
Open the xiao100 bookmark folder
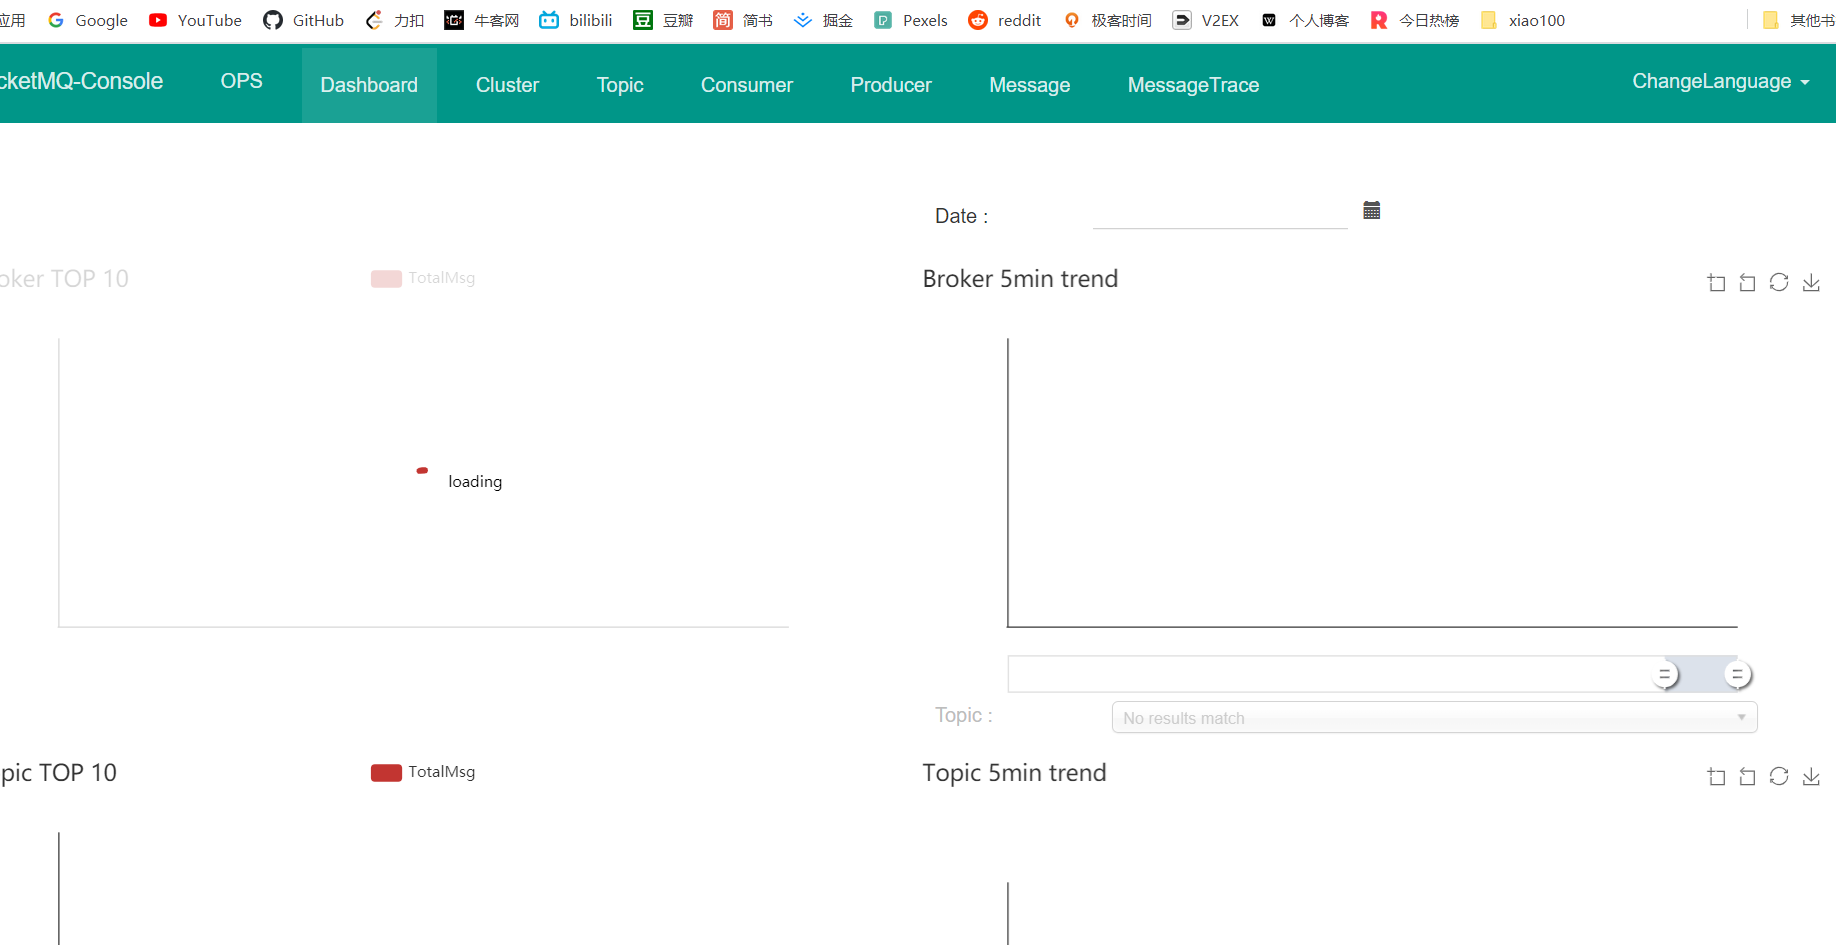[1523, 20]
